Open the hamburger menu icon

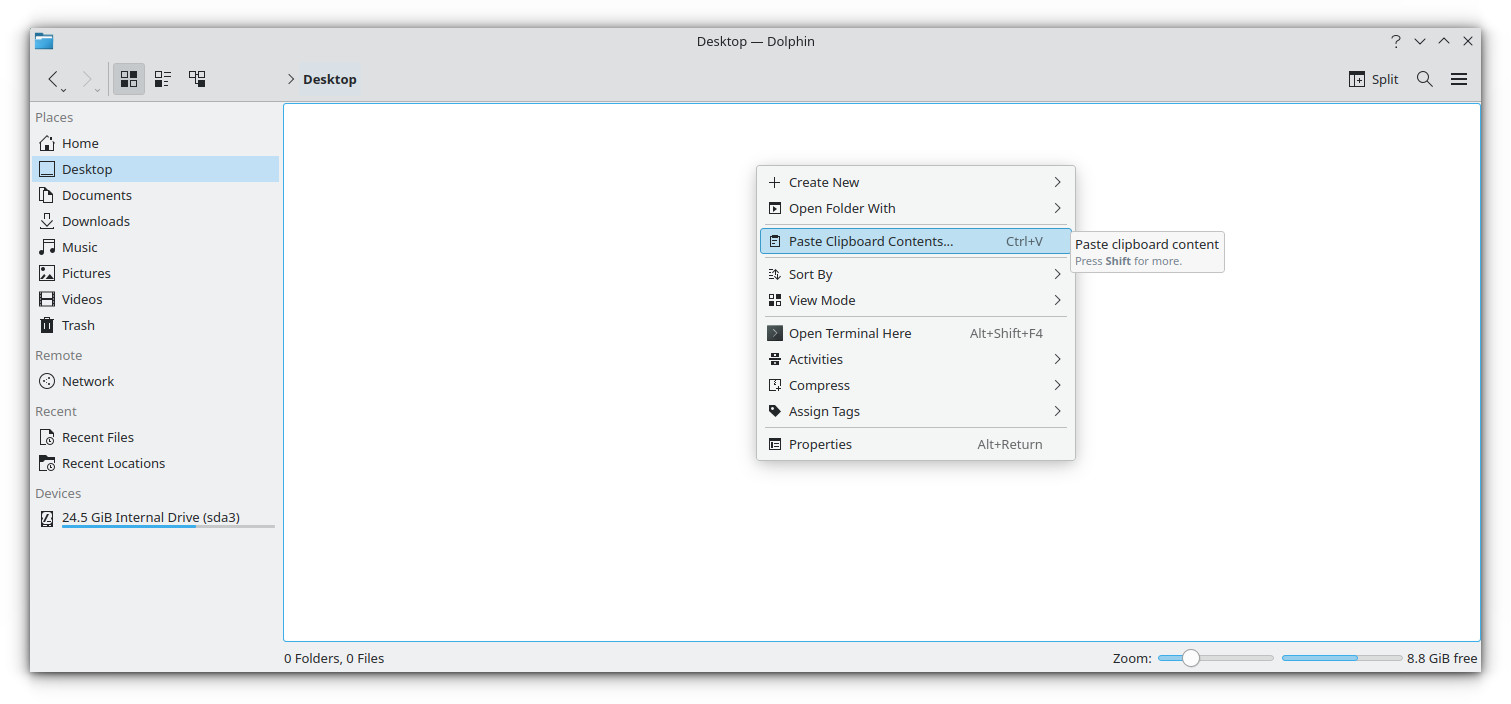[x=1458, y=79]
